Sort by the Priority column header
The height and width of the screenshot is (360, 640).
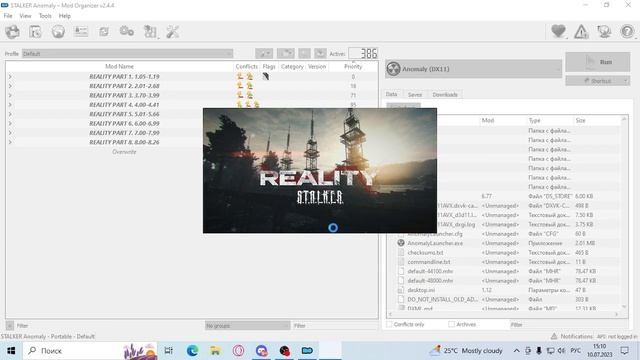(353, 66)
